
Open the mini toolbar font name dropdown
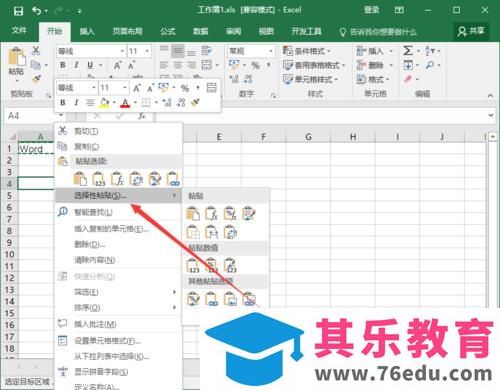(94, 88)
